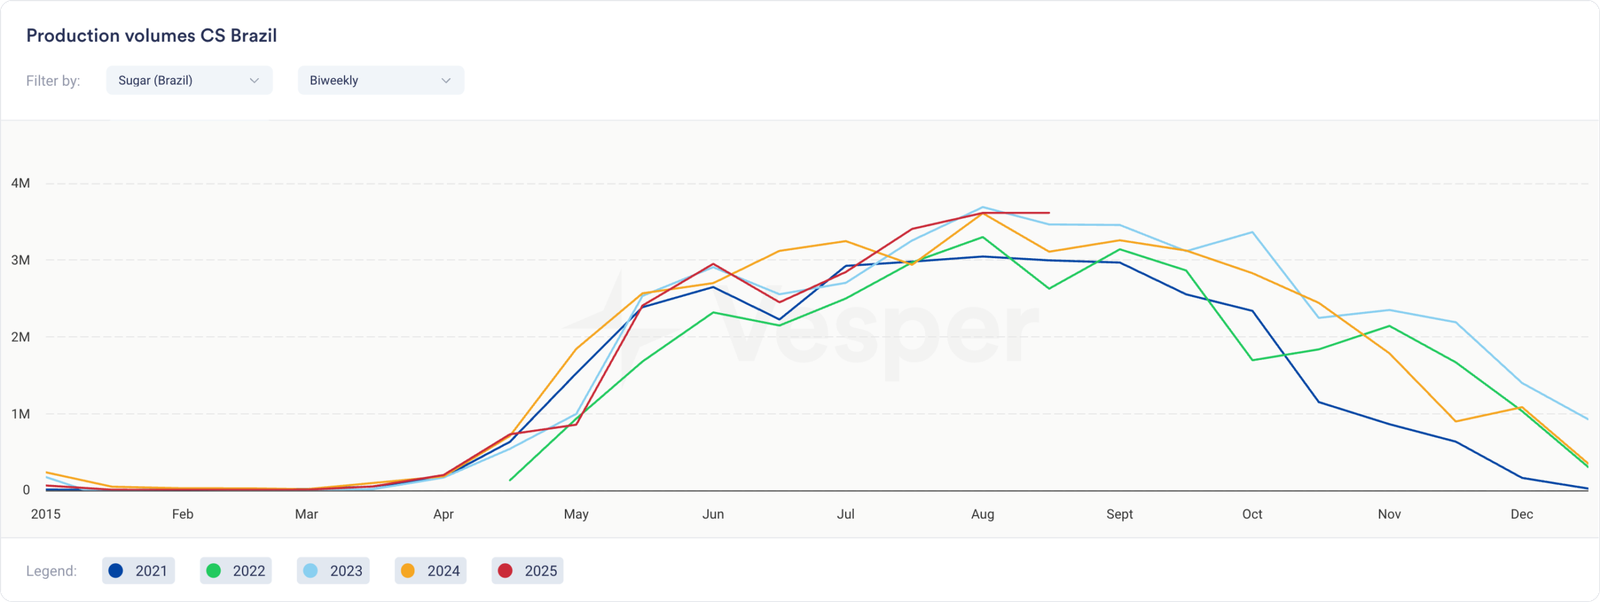1600x602 pixels.
Task: Click the light blue 2023 legend dot
Action: tap(310, 571)
